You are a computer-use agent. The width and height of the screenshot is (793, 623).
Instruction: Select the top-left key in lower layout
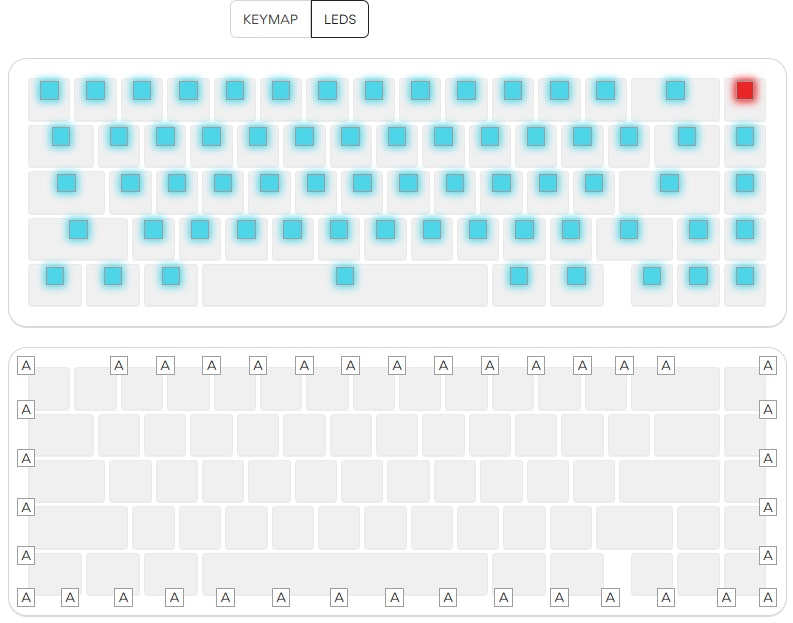[49, 390]
